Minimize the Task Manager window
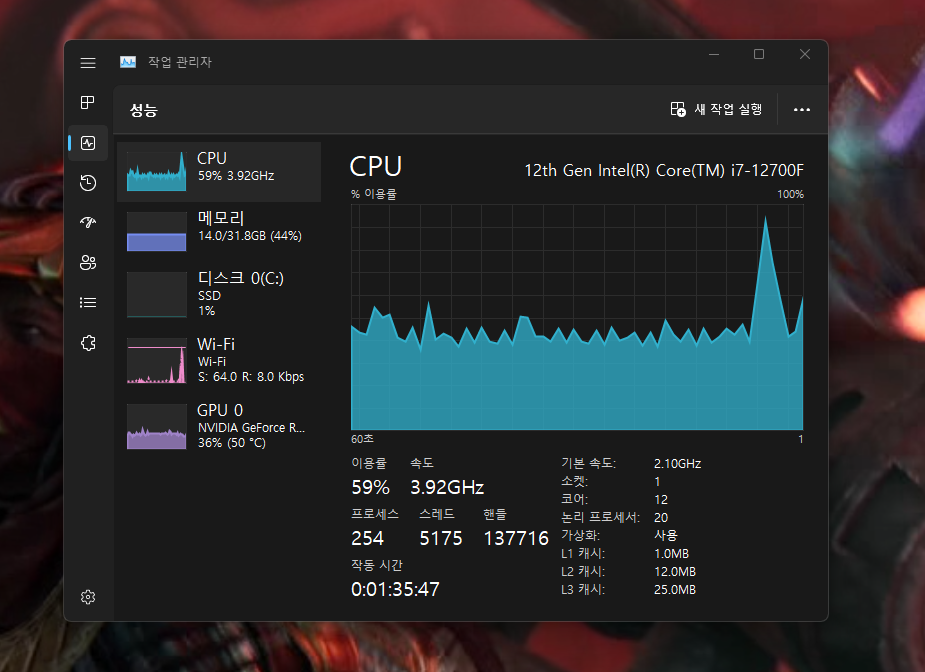The image size is (925, 672). pos(714,54)
